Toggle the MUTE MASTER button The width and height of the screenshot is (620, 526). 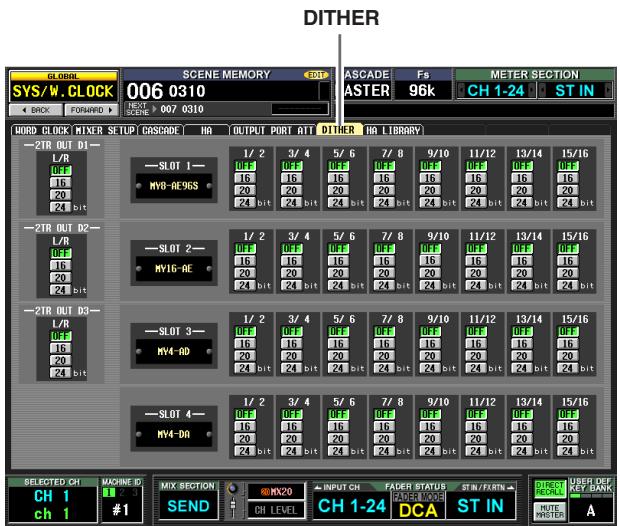[550, 511]
